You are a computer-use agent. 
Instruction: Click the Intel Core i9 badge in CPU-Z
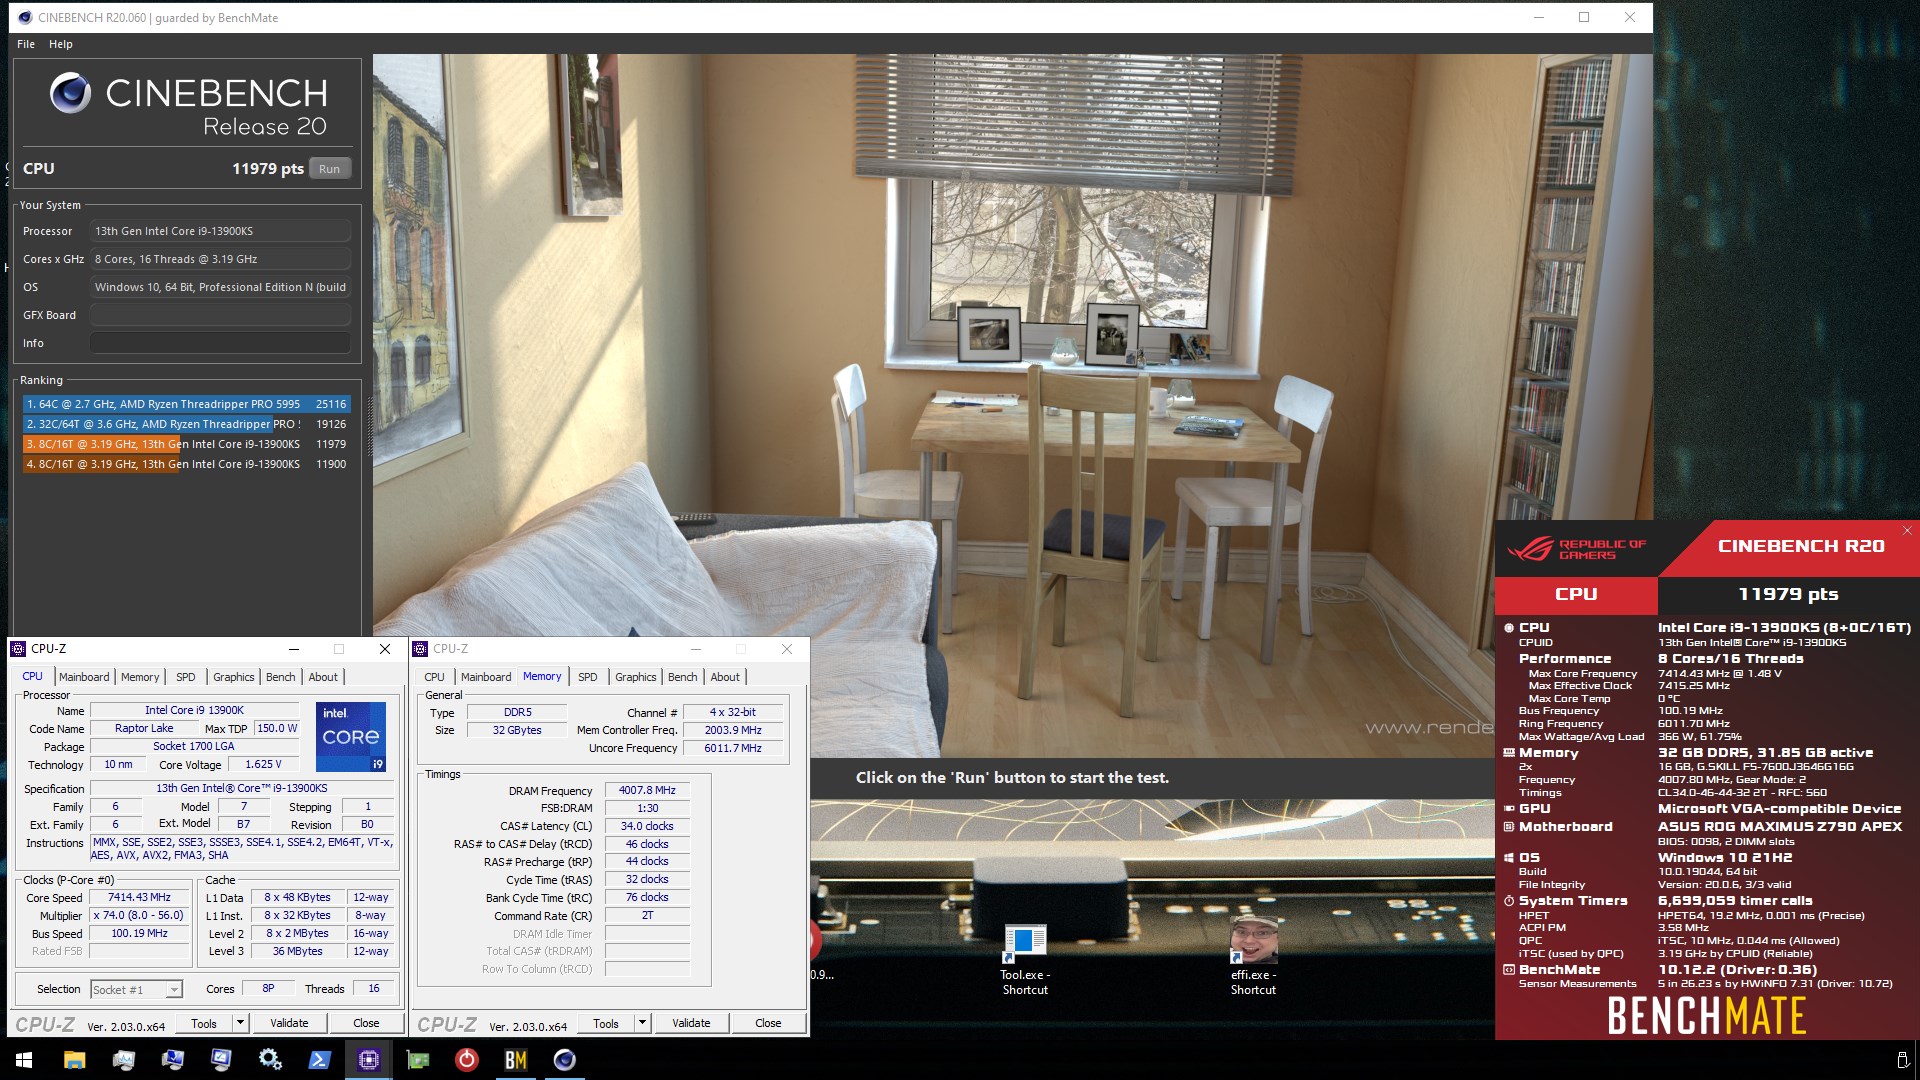click(x=351, y=737)
